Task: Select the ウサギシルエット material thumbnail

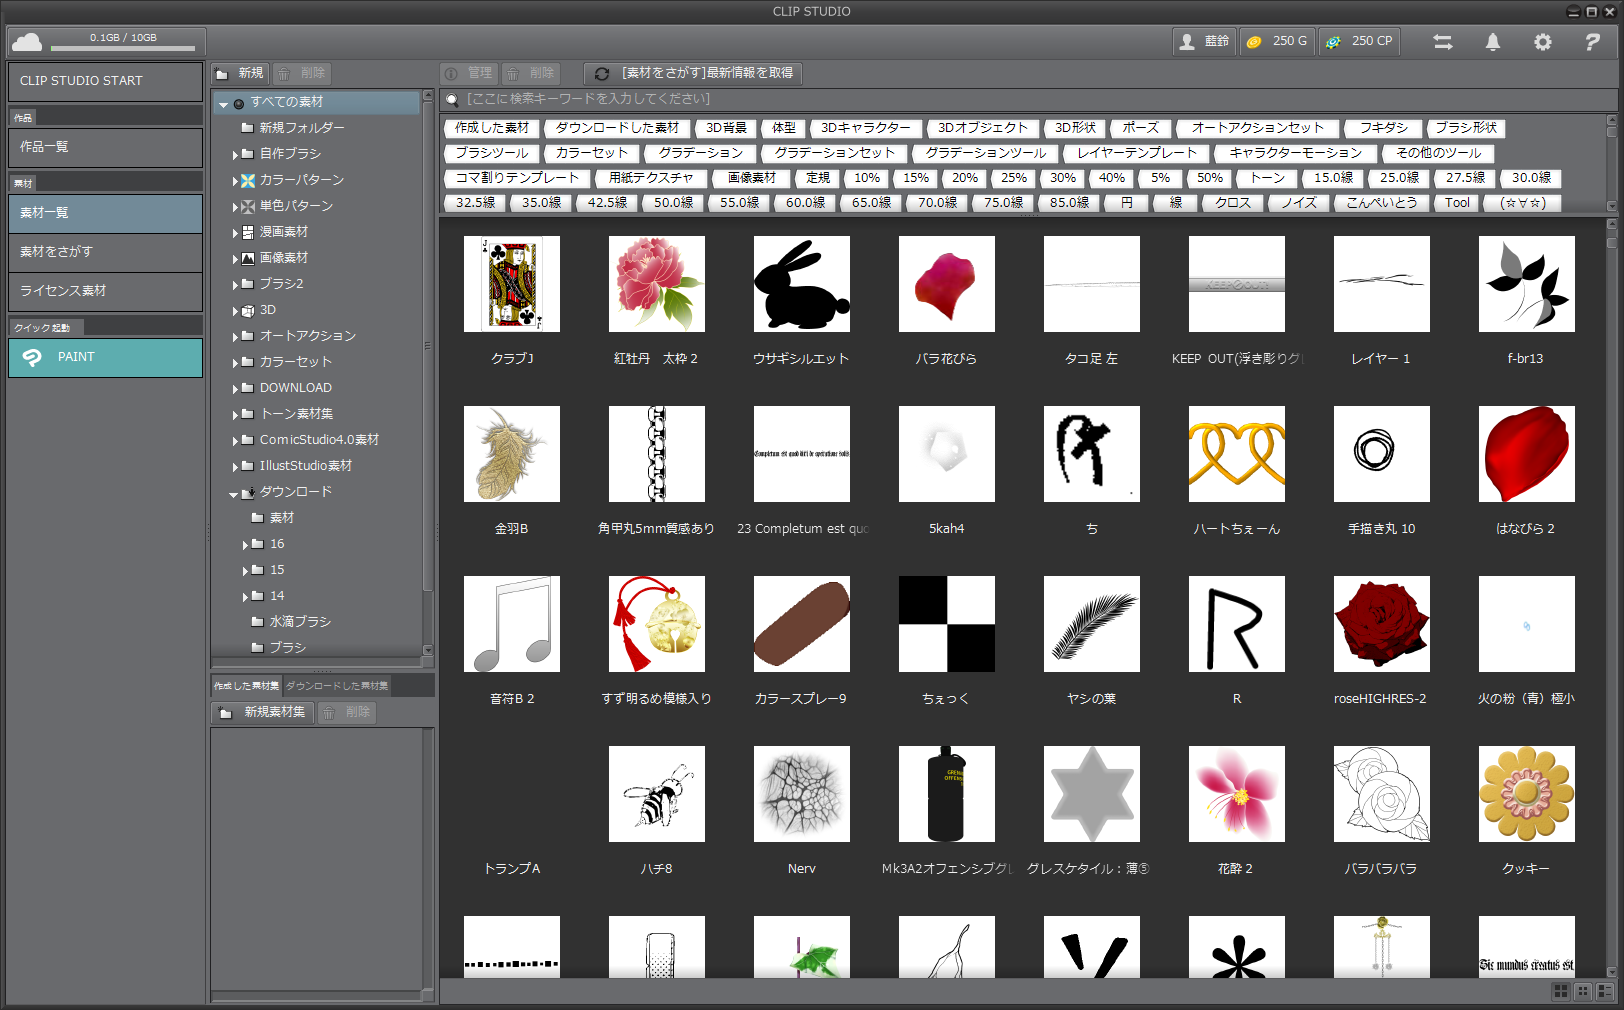Action: tap(801, 284)
